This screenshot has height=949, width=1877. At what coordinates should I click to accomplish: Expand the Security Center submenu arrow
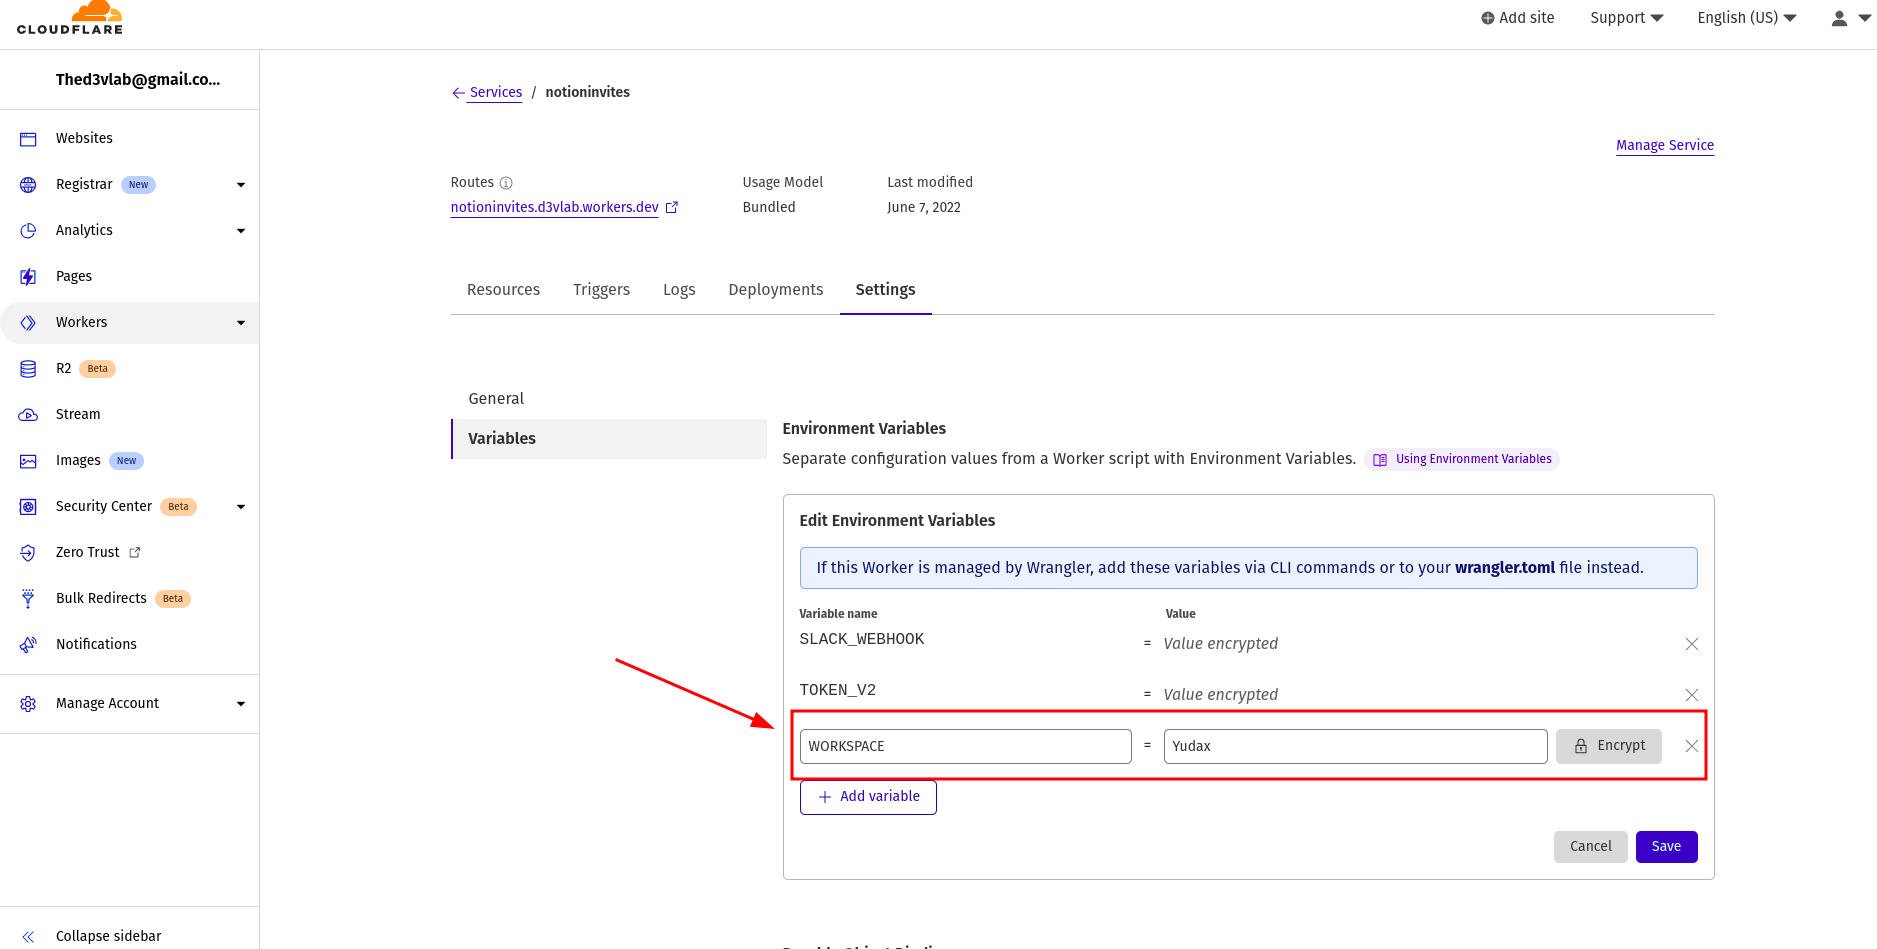pos(241,507)
